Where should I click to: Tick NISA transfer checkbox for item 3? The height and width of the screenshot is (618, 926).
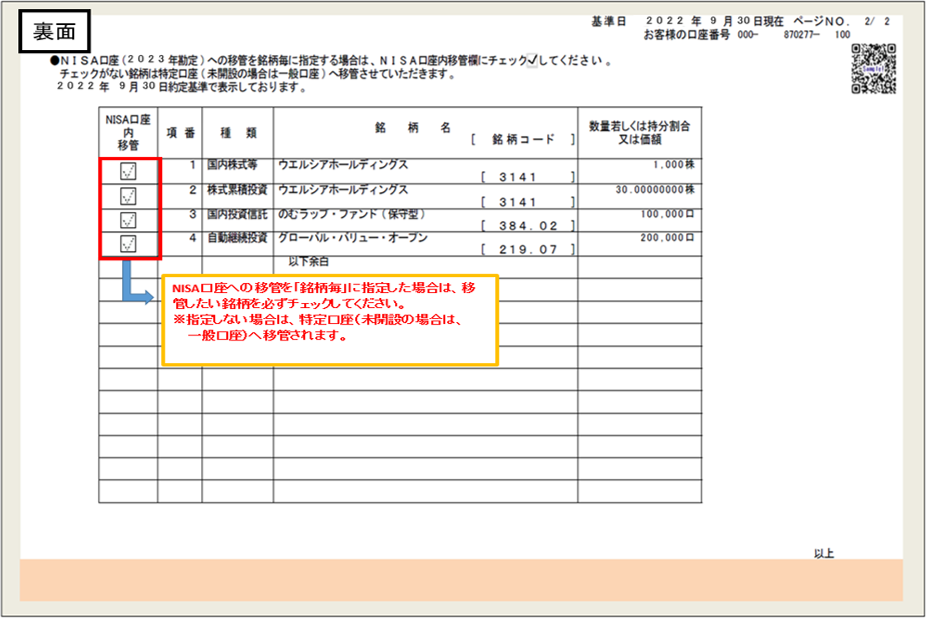(128, 220)
